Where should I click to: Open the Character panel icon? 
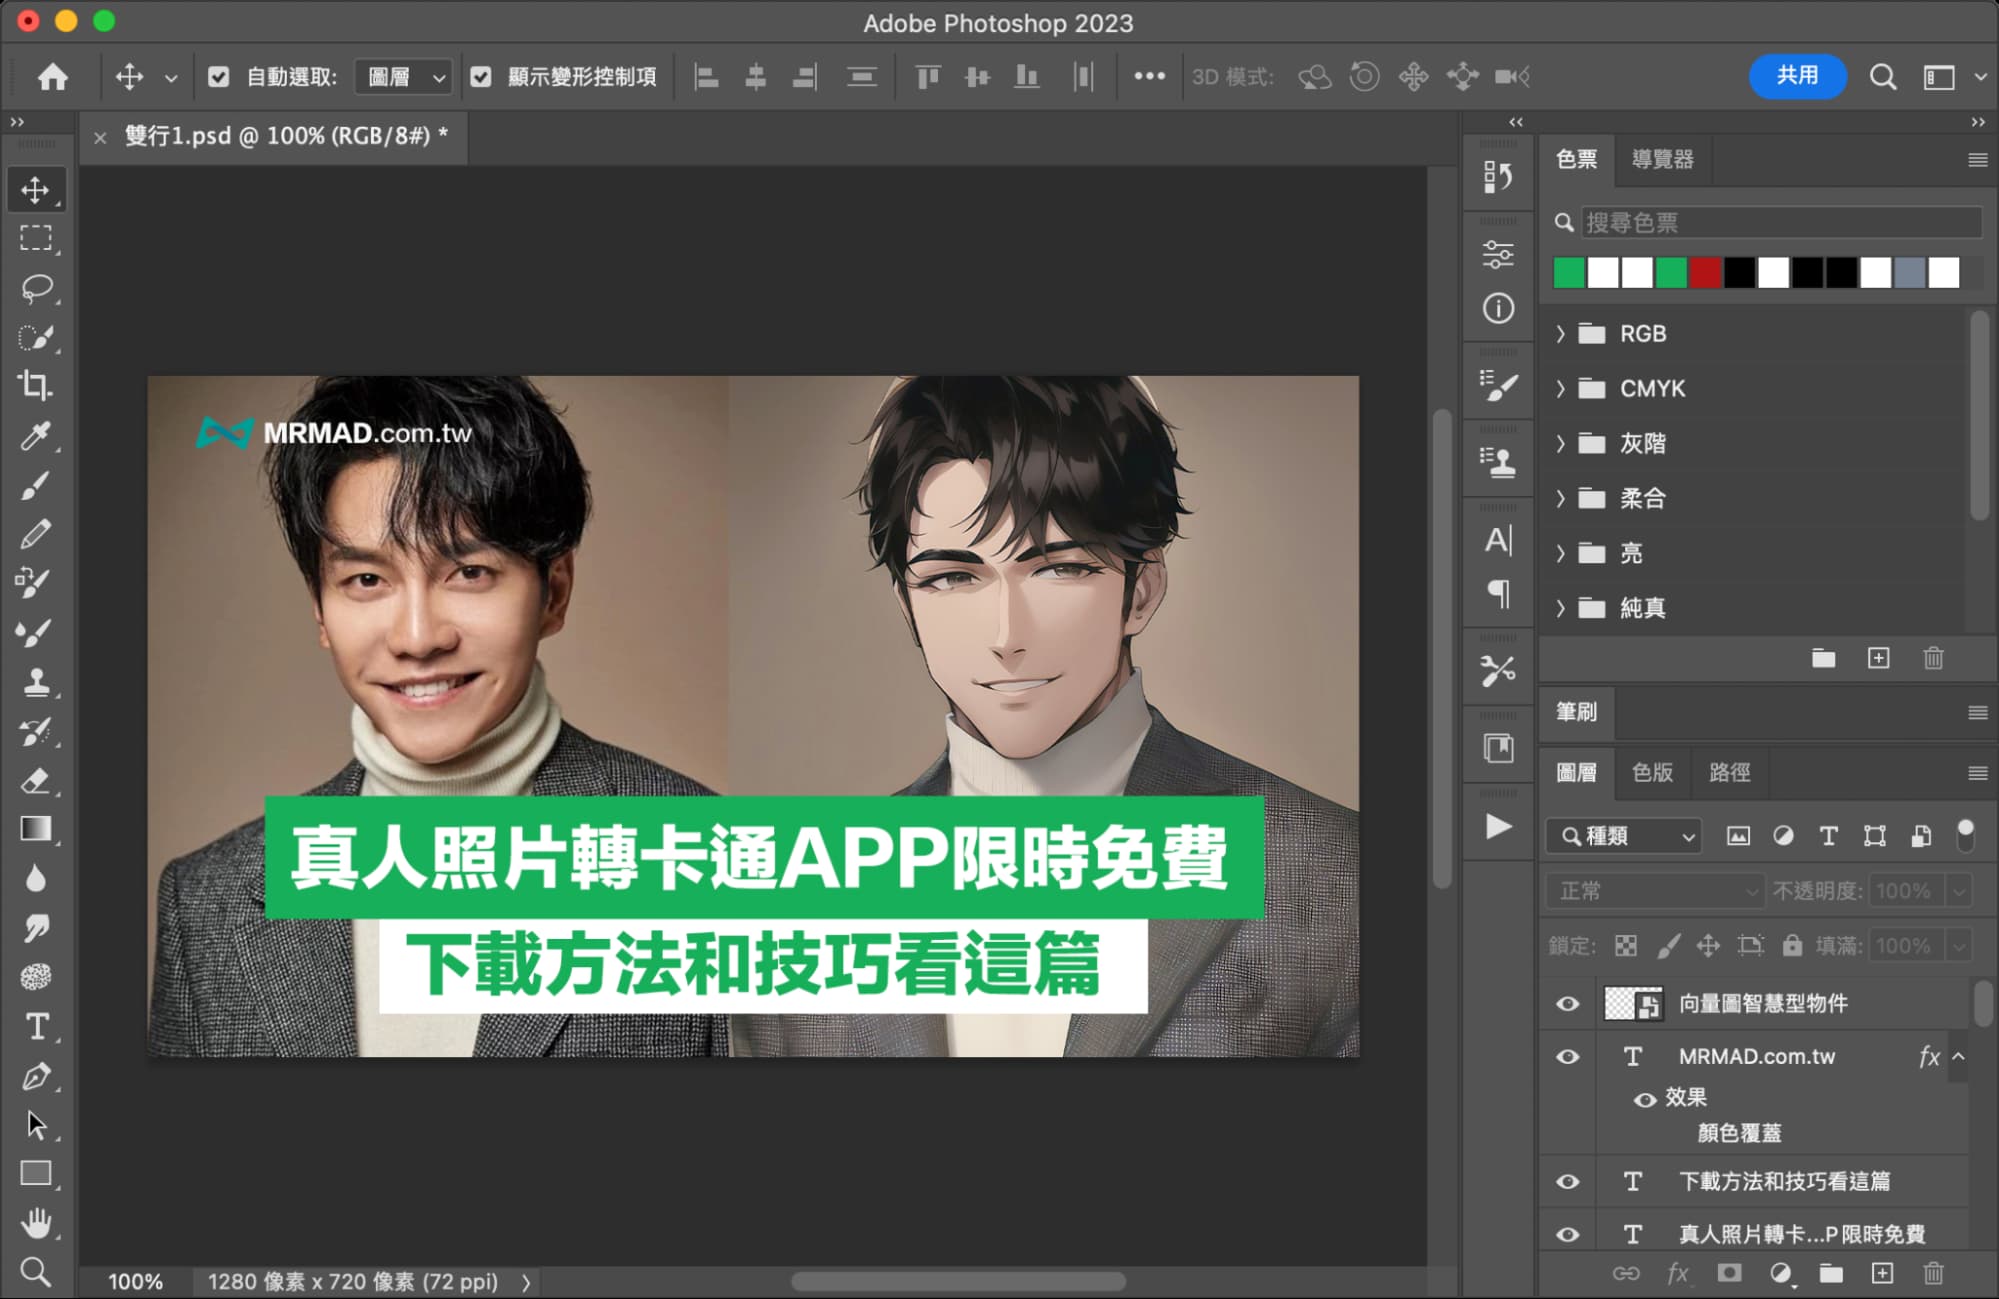tap(1498, 541)
